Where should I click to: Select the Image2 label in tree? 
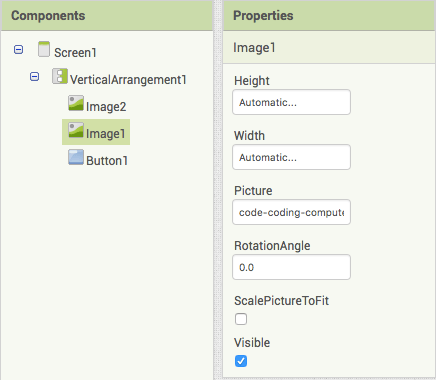click(106, 107)
